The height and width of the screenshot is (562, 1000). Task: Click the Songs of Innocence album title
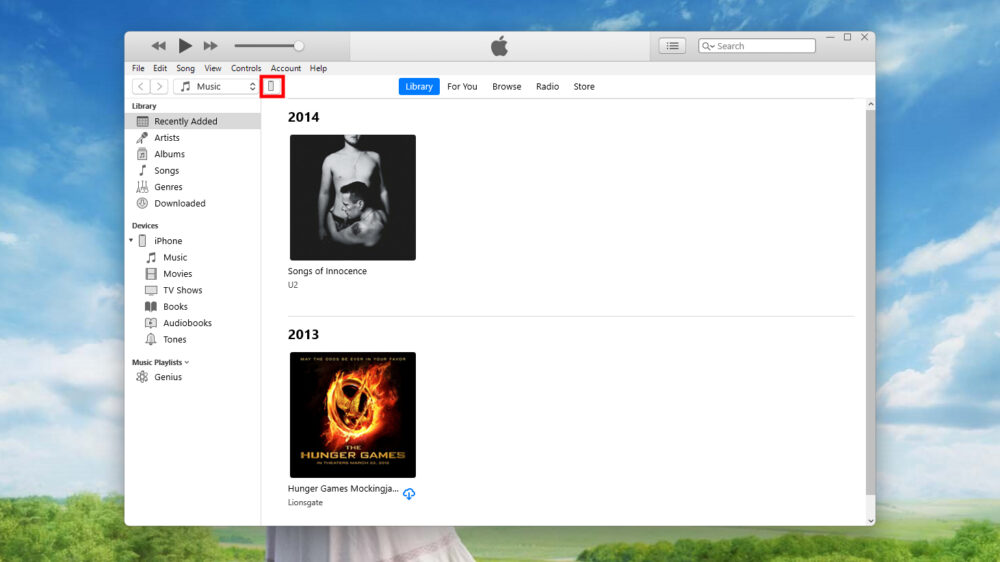point(327,271)
